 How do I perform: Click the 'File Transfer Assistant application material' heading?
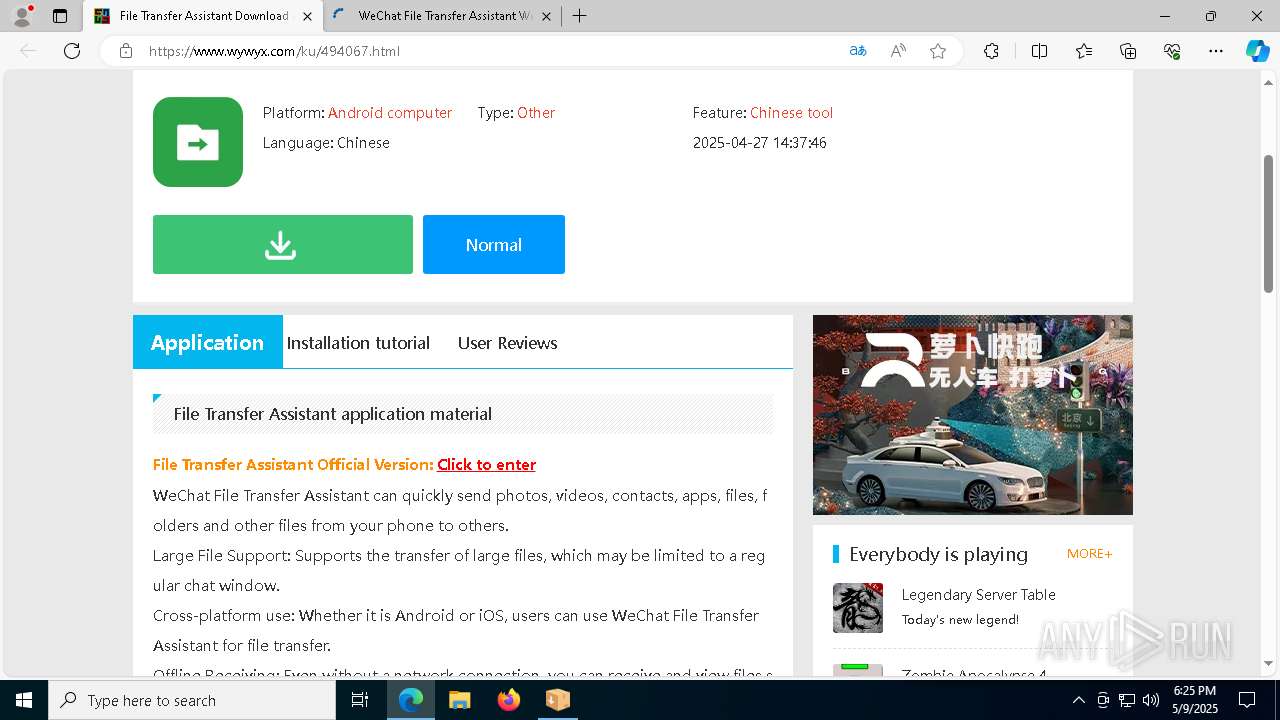[x=333, y=414]
